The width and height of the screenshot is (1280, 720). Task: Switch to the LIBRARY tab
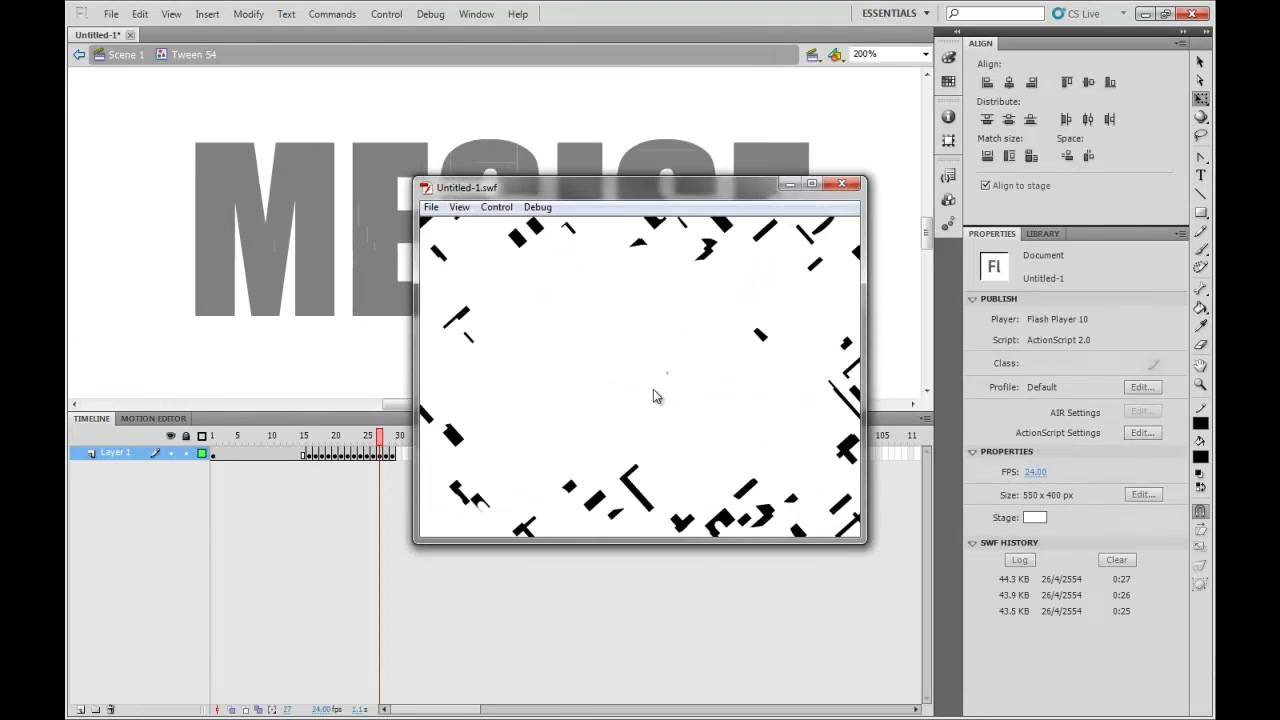(1042, 234)
